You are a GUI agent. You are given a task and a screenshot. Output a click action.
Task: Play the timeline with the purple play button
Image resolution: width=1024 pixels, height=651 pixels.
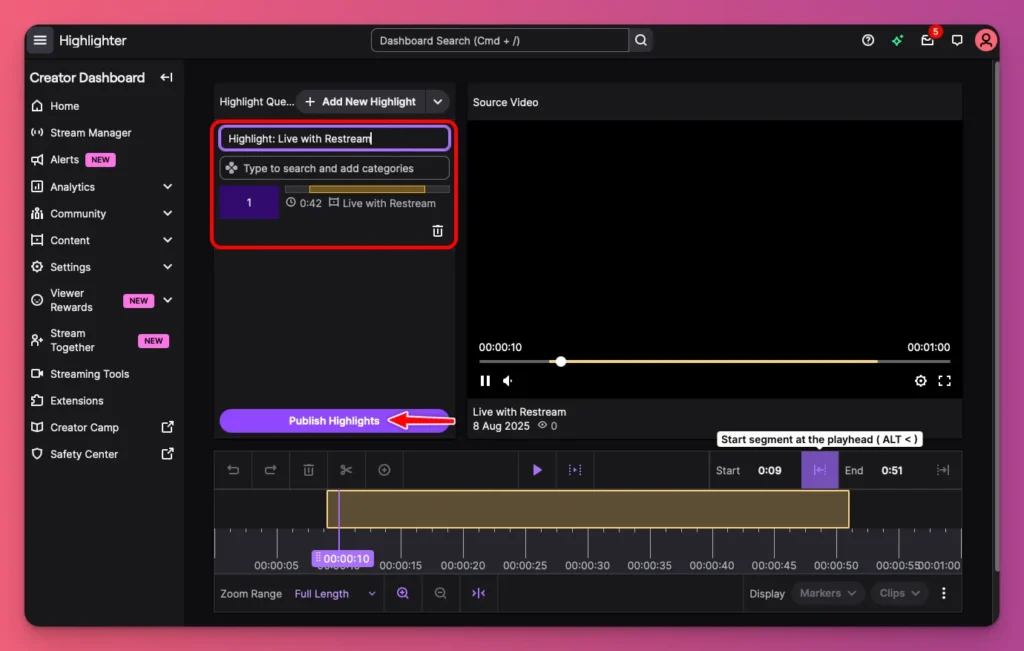point(537,470)
